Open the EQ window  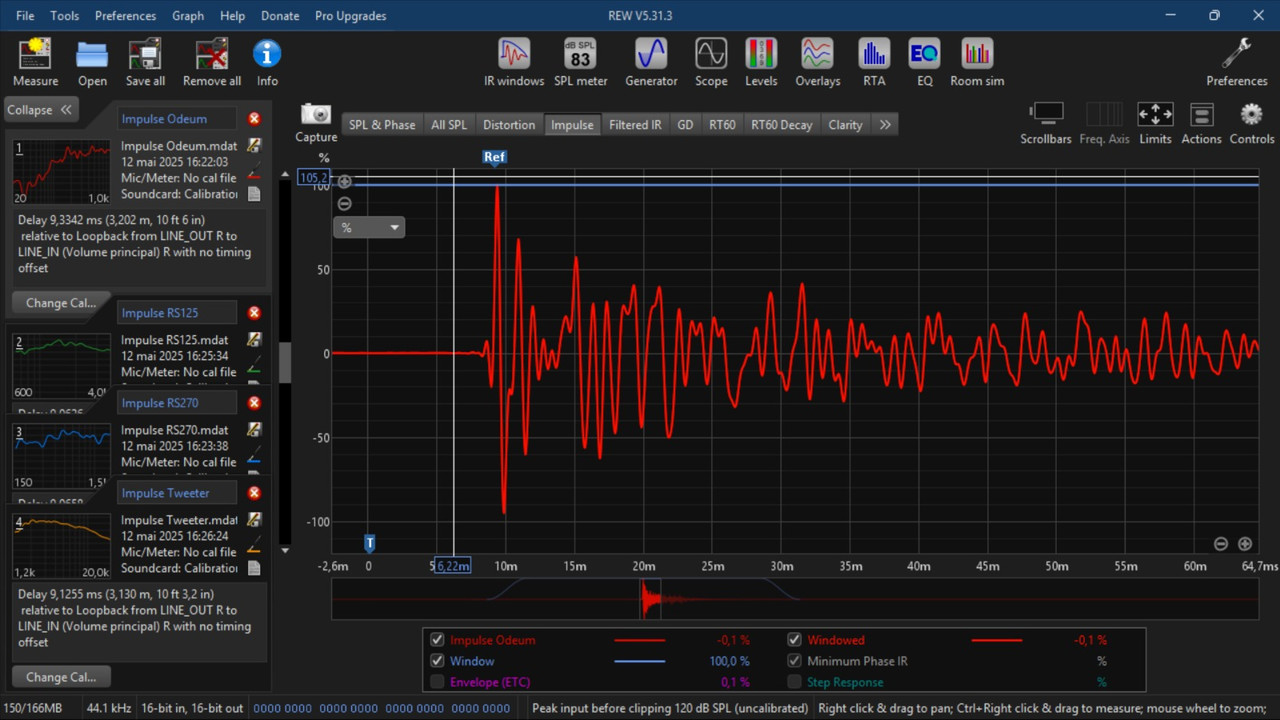(924, 62)
